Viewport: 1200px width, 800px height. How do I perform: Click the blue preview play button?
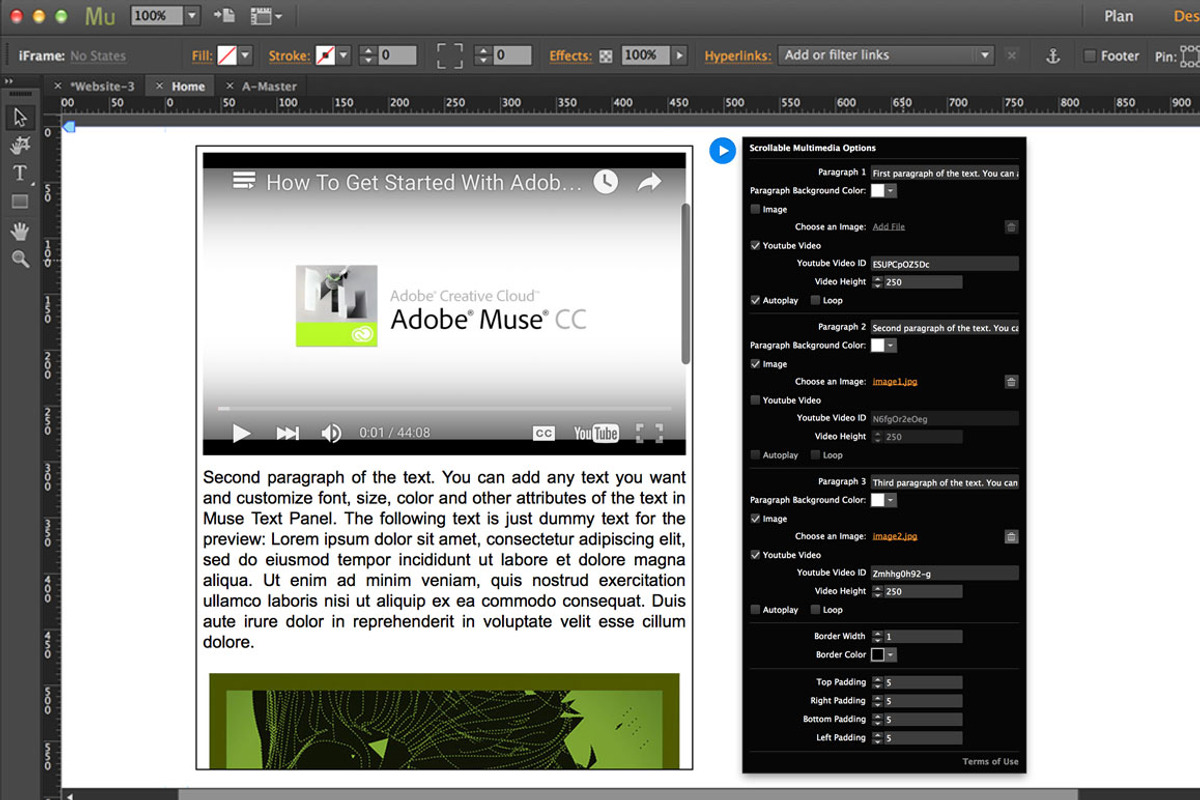(722, 151)
